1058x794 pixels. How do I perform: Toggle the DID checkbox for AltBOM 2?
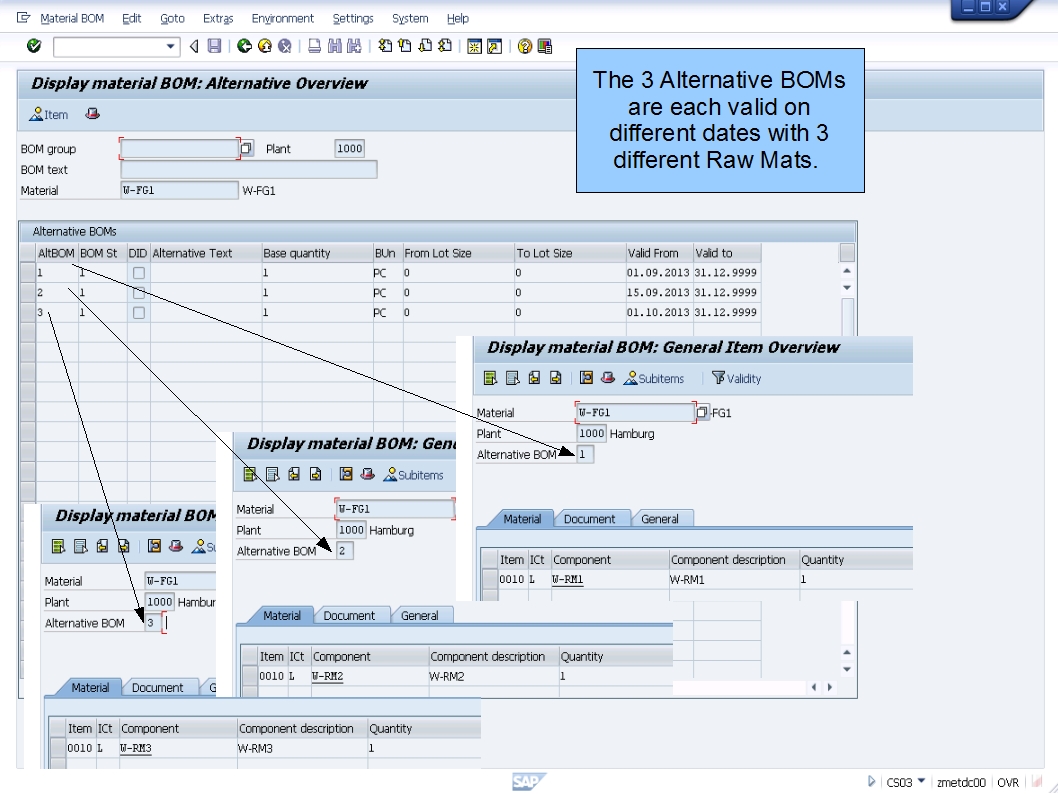click(138, 293)
